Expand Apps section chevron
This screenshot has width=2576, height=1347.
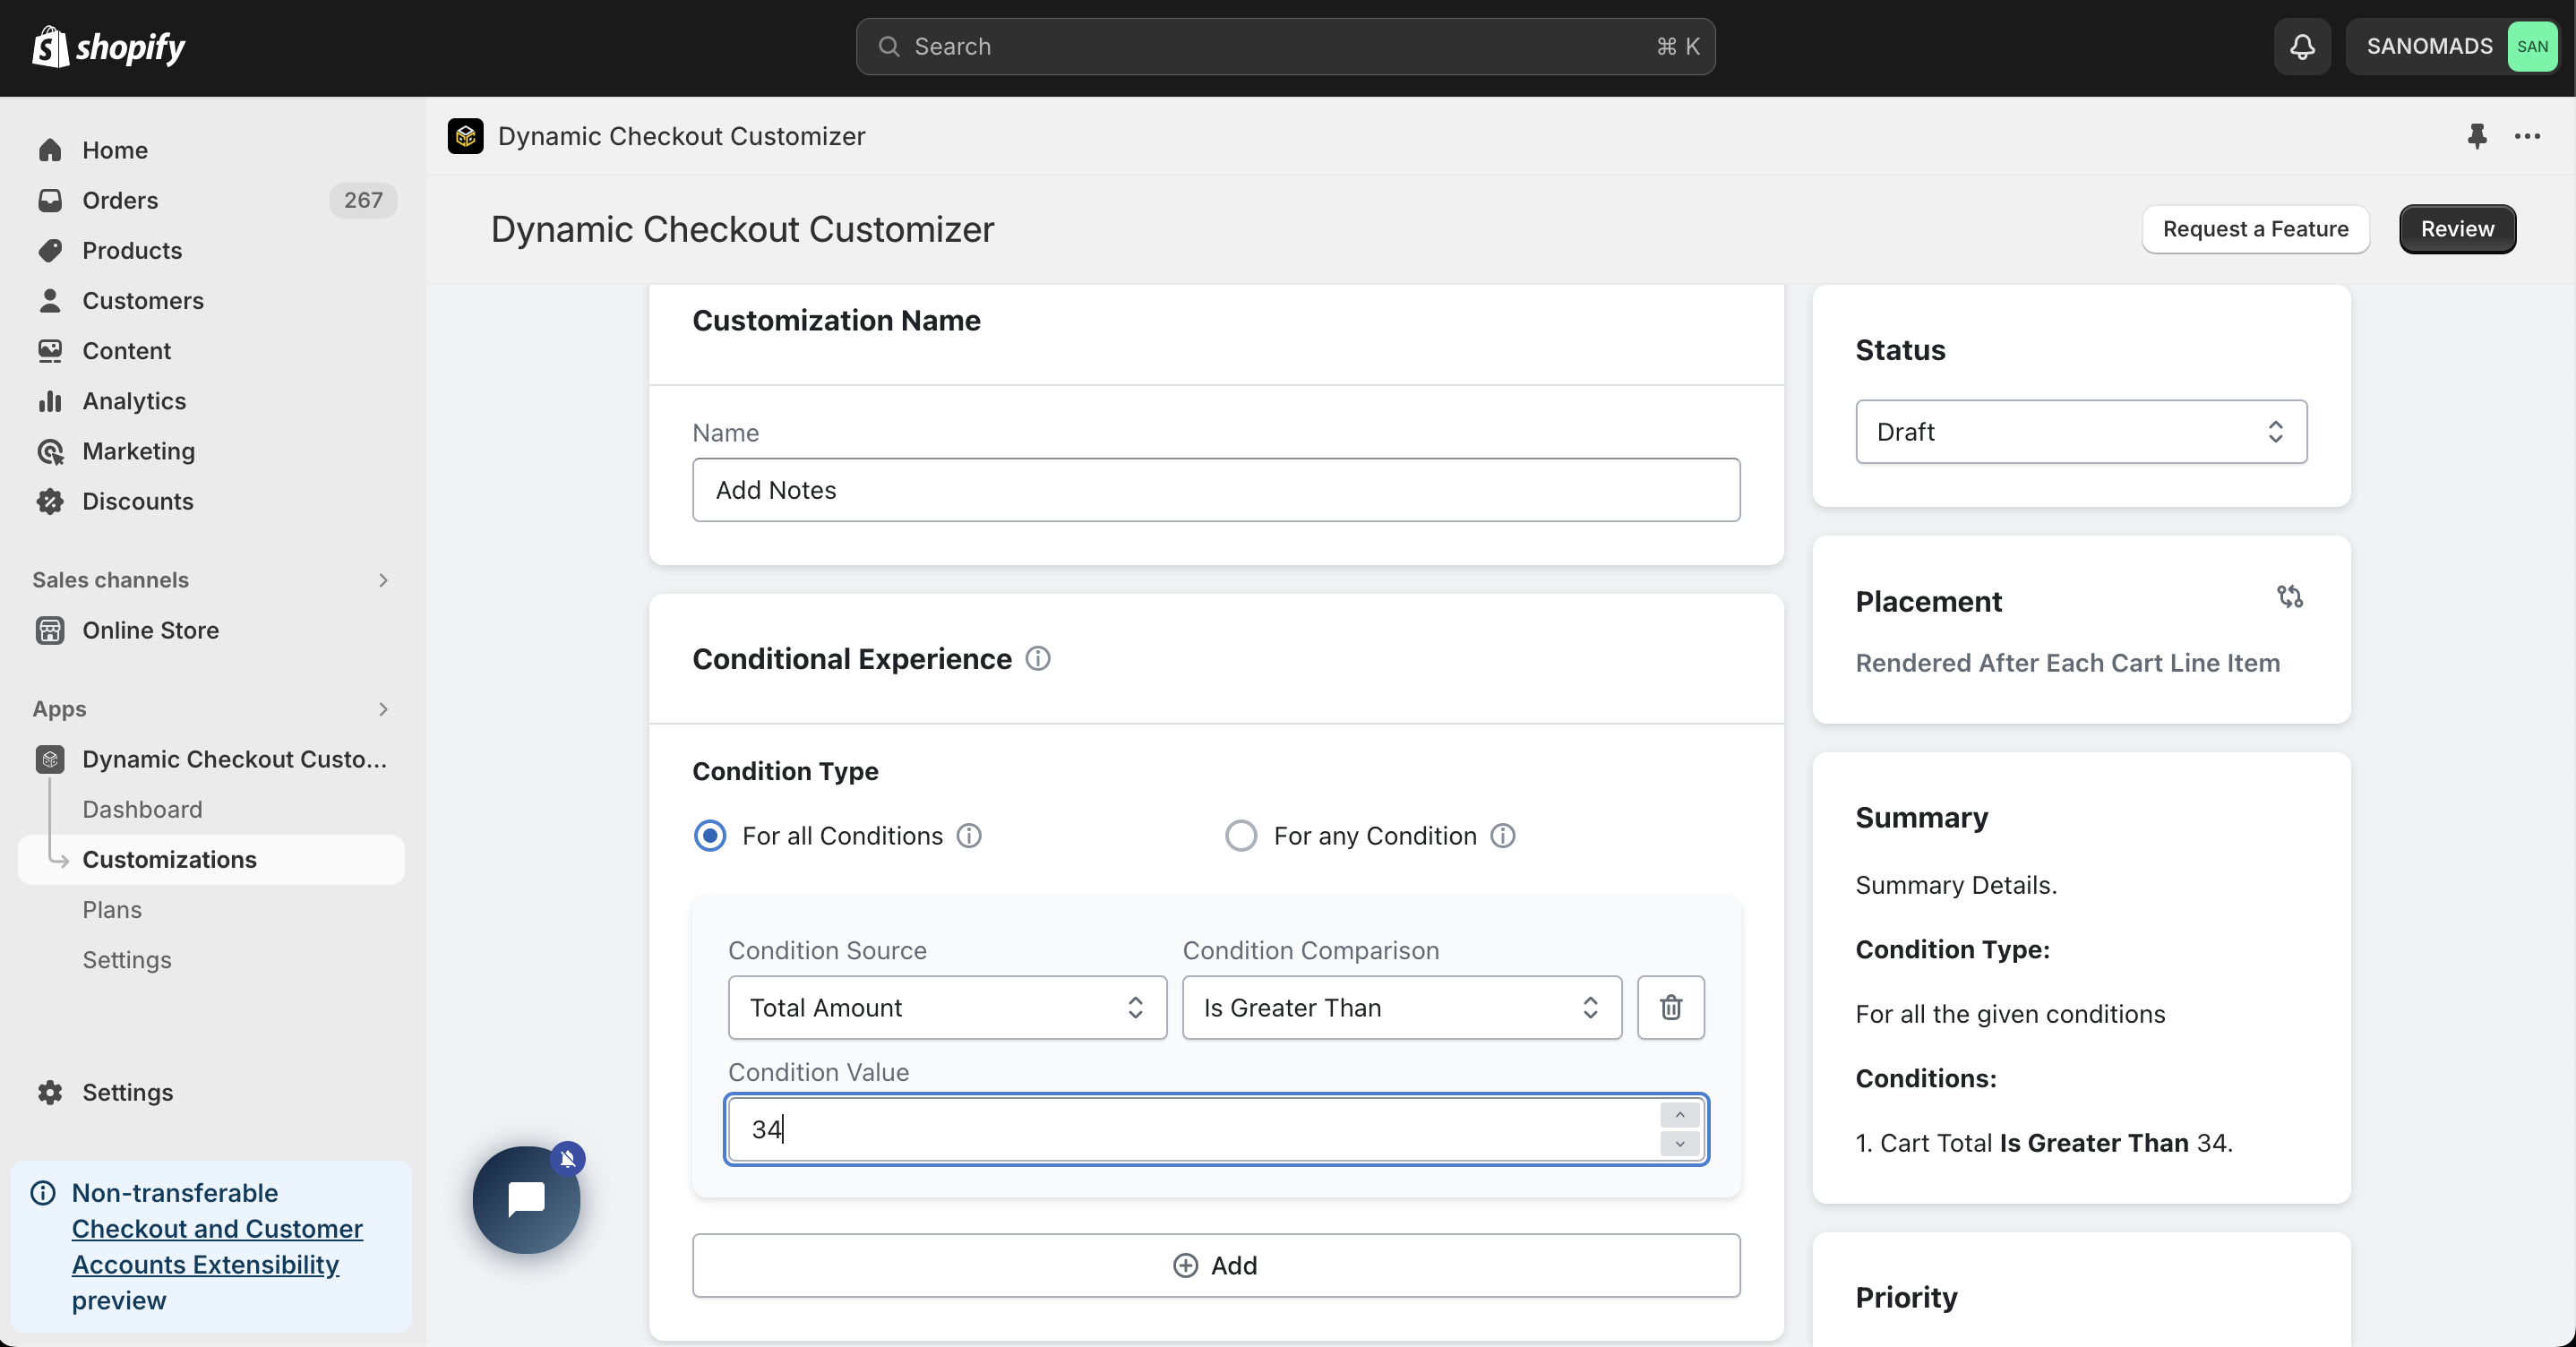pyautogui.click(x=383, y=709)
